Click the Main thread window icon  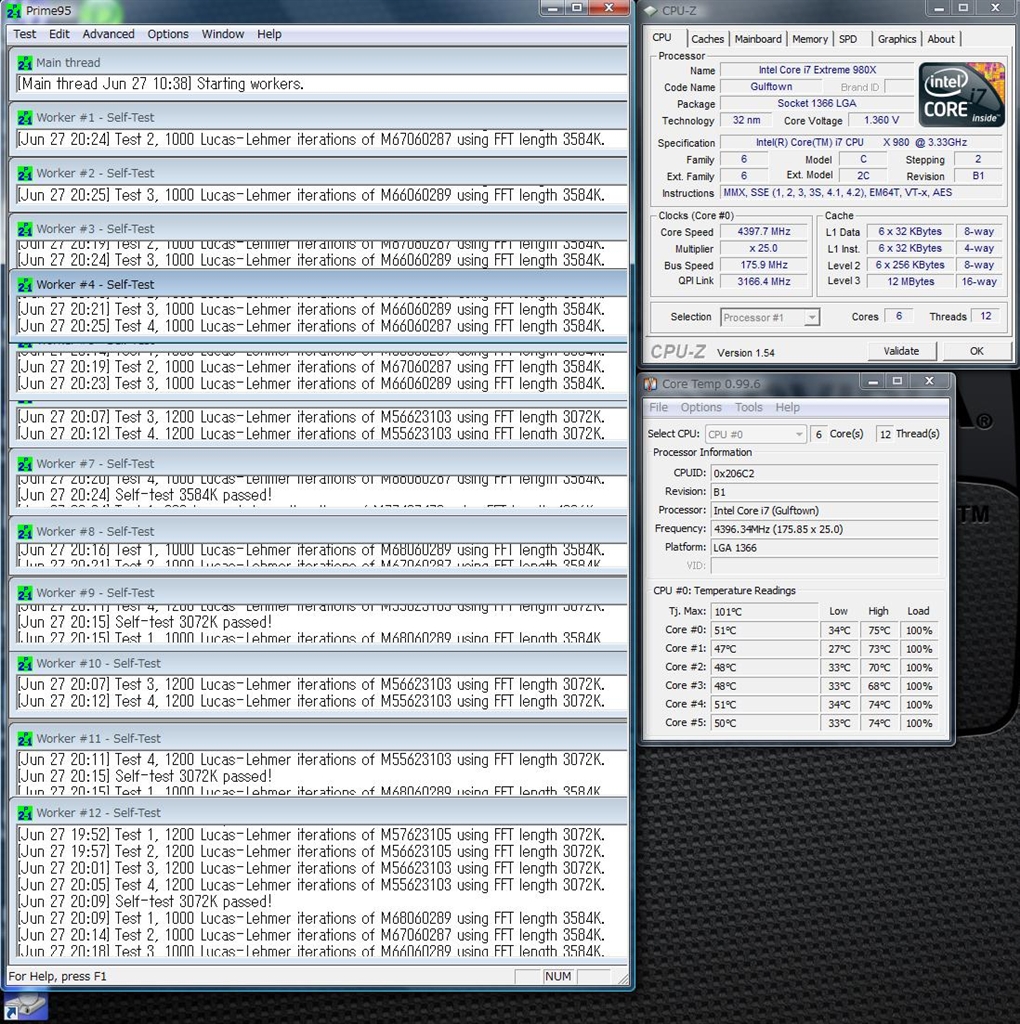[25, 63]
